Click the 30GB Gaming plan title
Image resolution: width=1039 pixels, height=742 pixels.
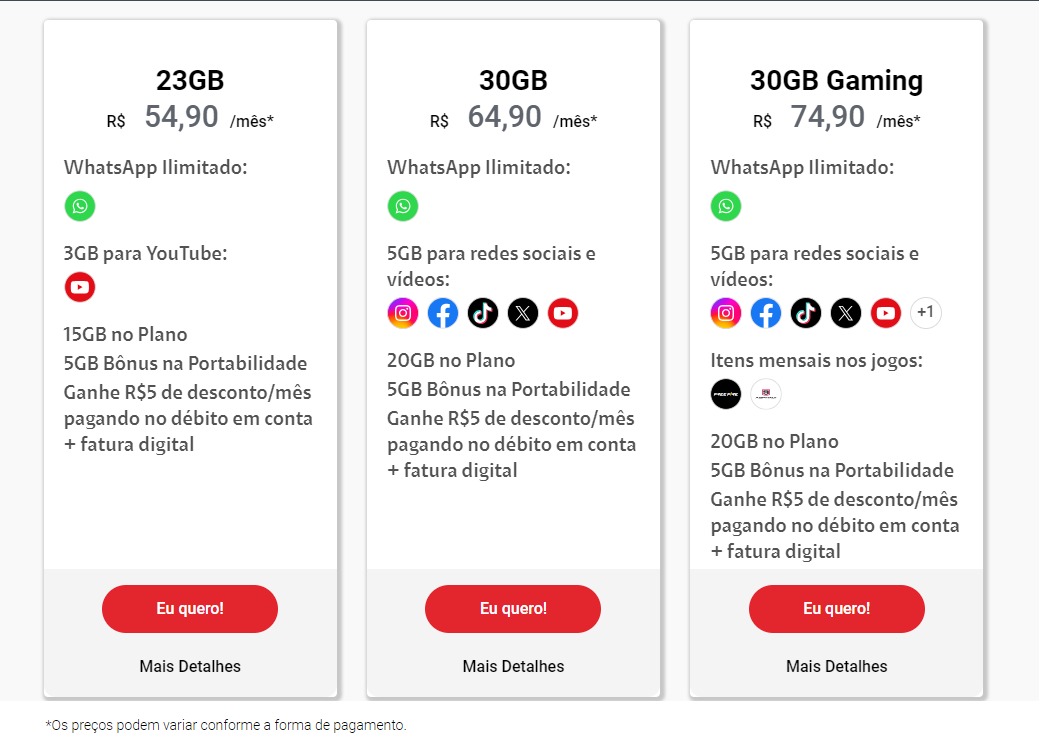click(836, 81)
